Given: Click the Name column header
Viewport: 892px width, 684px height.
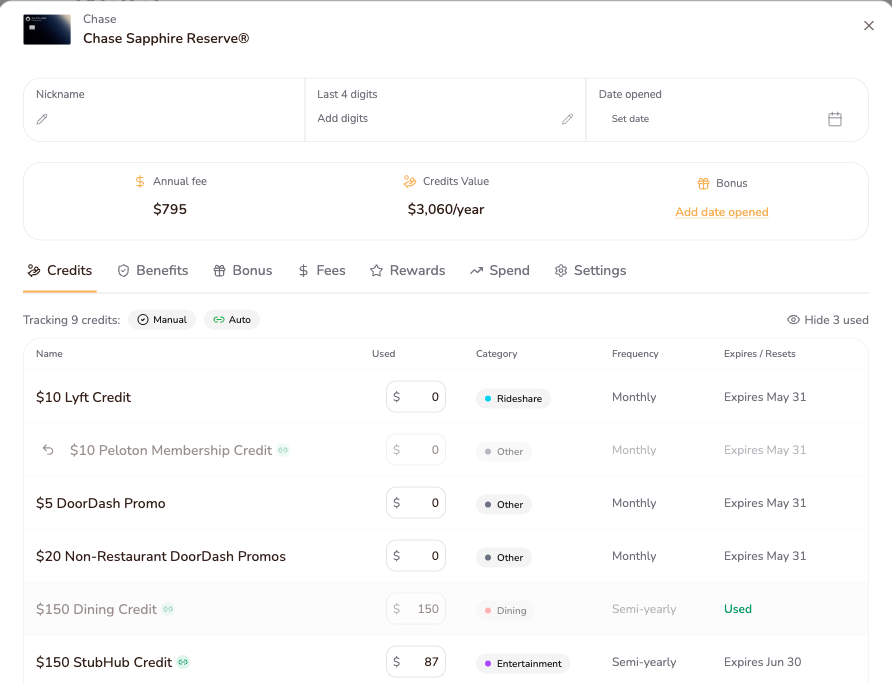Looking at the screenshot, I should point(49,353).
